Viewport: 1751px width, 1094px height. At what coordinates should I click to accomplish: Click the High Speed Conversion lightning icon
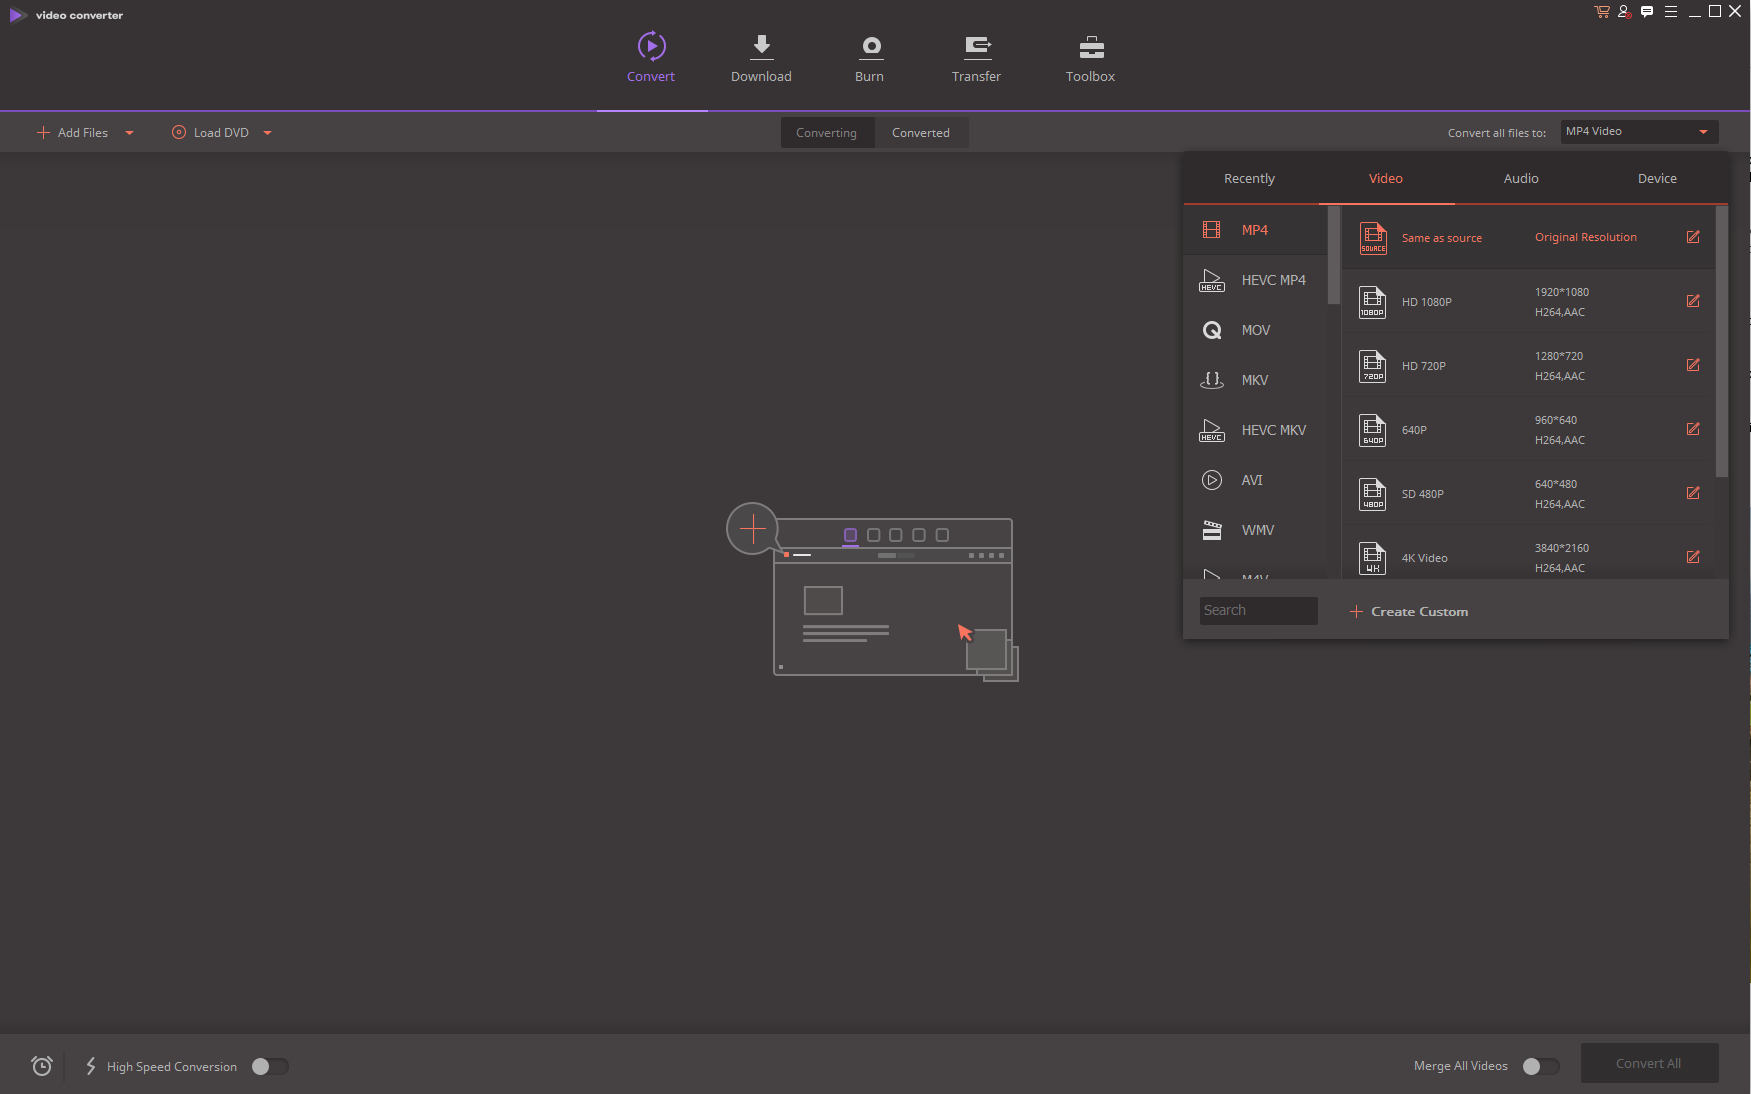click(91, 1066)
